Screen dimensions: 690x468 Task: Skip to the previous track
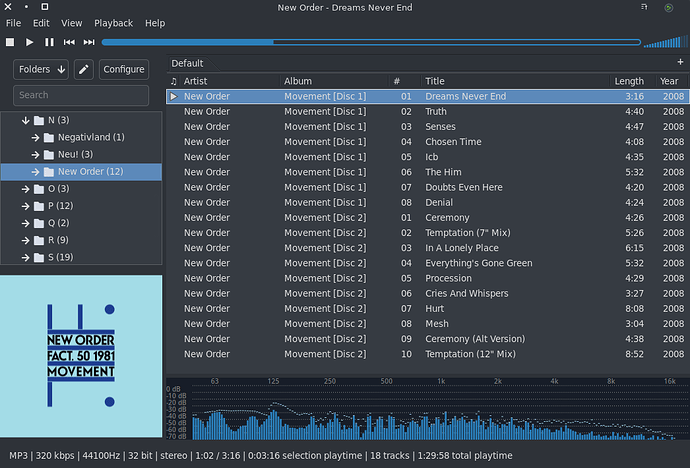click(69, 42)
